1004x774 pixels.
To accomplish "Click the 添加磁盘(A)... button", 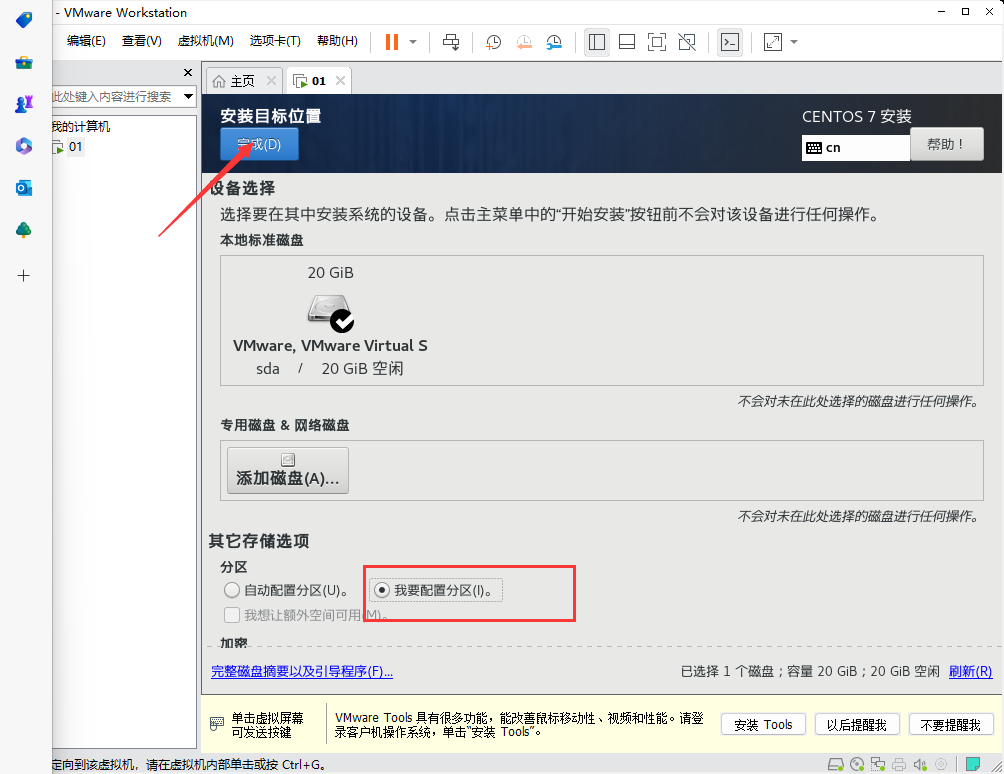I will [x=288, y=471].
